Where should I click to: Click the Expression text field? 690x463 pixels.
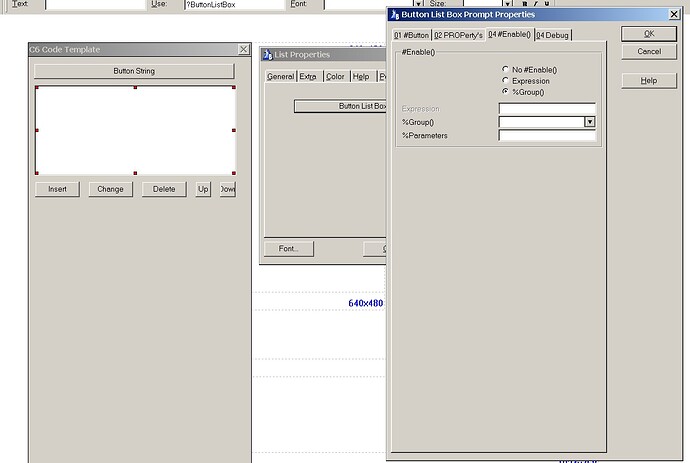click(x=547, y=108)
